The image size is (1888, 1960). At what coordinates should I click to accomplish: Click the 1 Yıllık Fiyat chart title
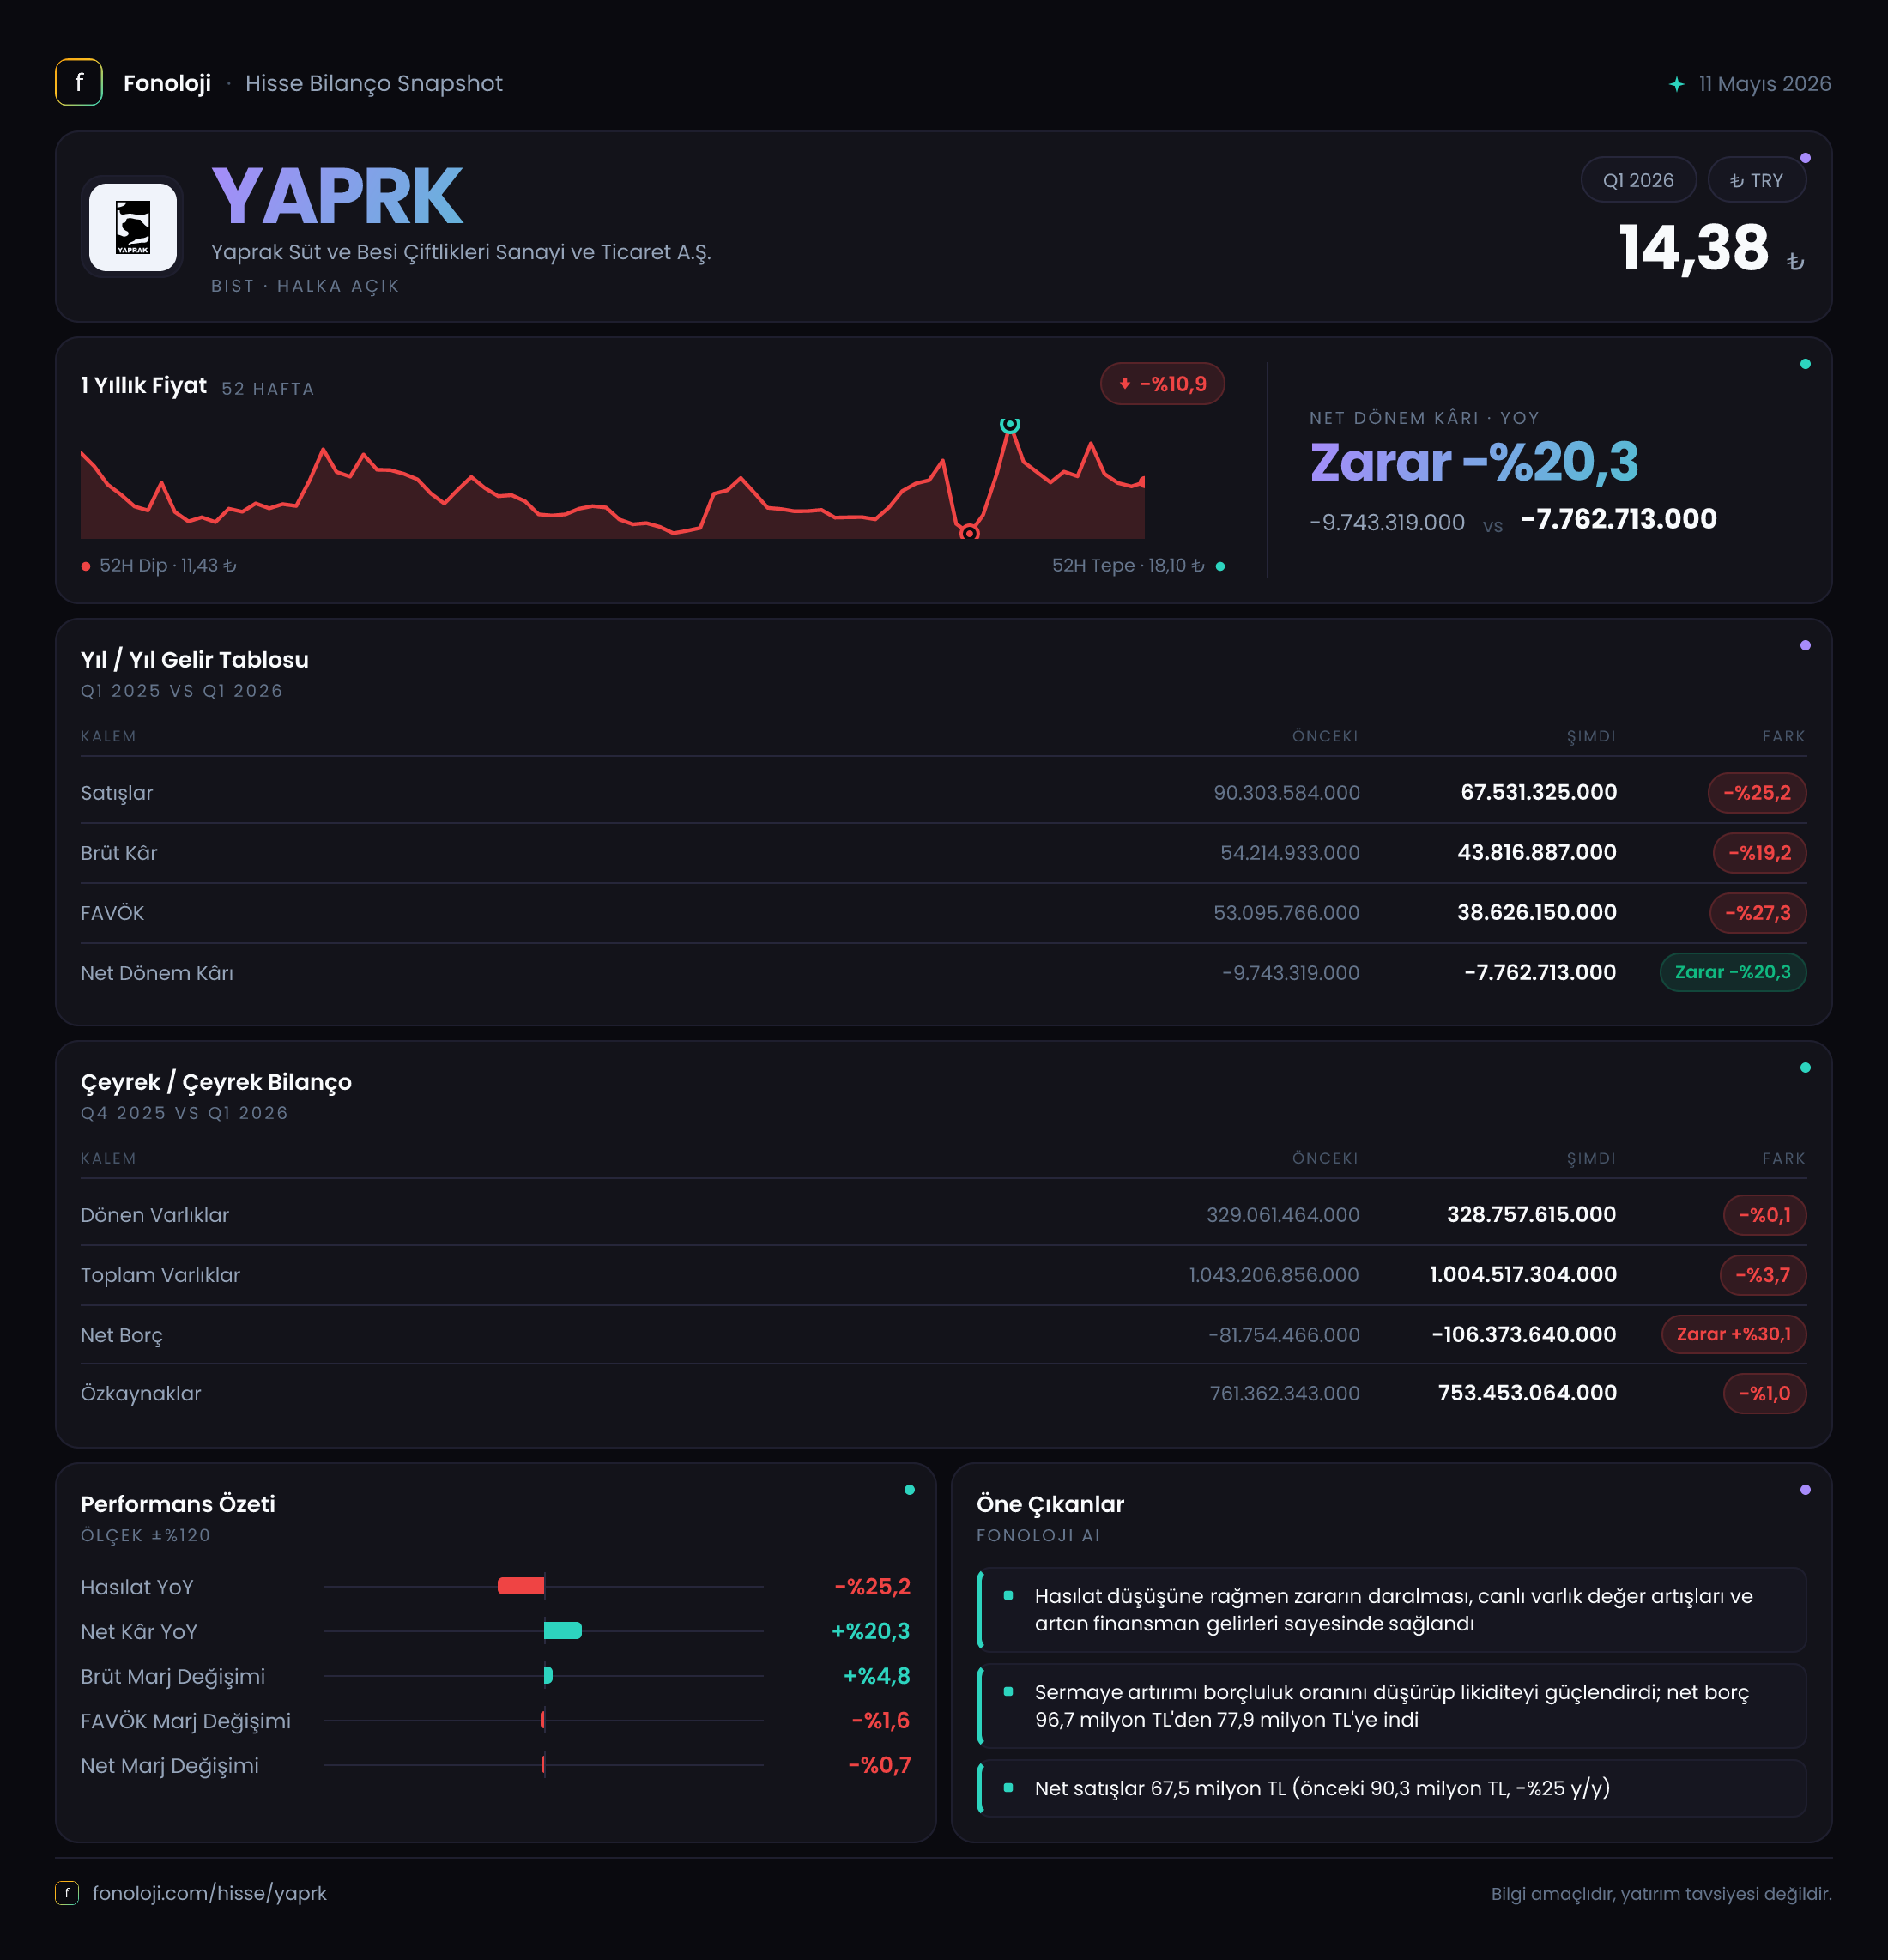tap(144, 386)
